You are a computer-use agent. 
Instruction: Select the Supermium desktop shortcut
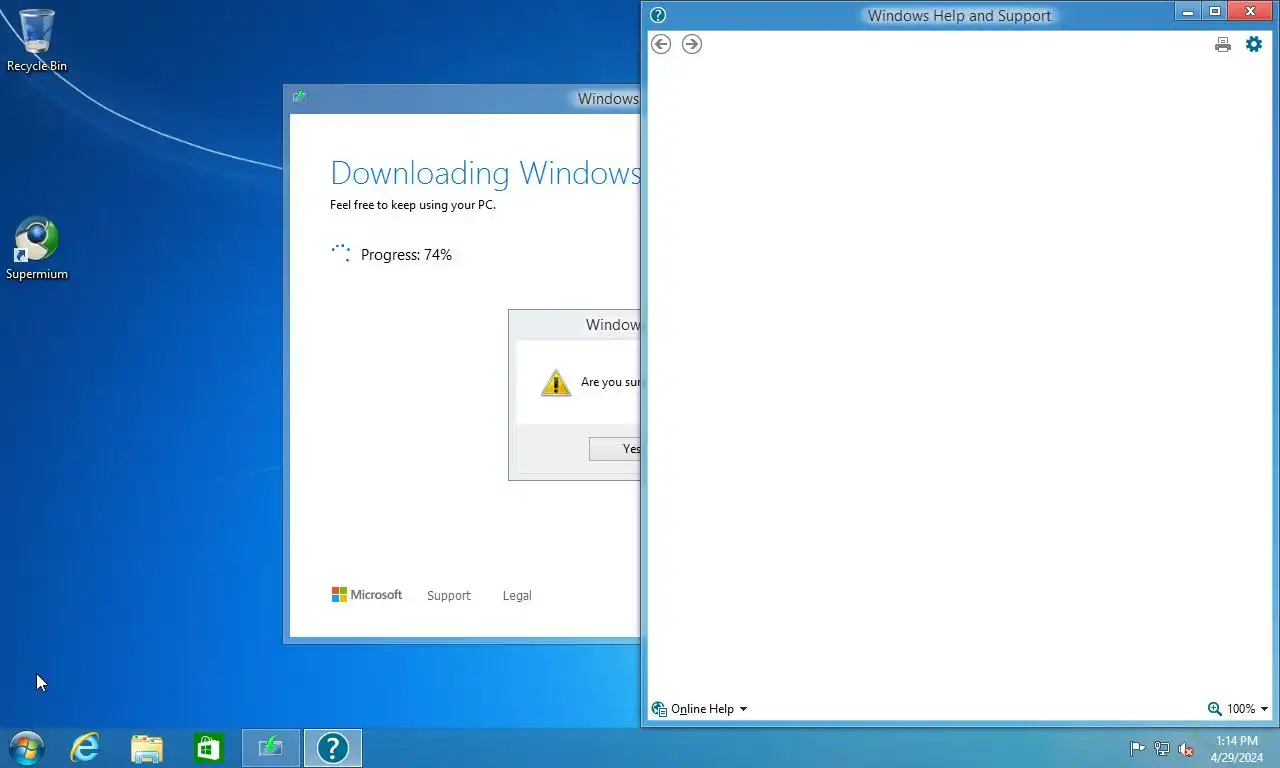click(37, 249)
